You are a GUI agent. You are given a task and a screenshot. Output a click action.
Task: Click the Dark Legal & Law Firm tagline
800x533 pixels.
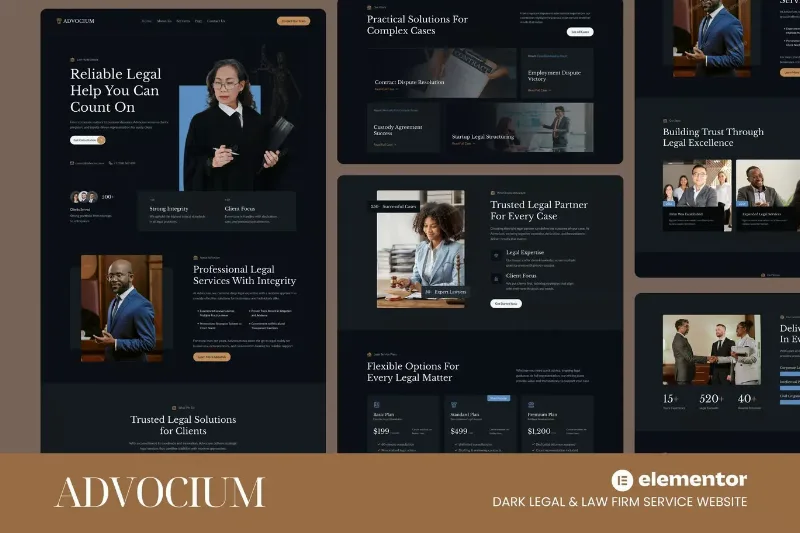point(619,502)
